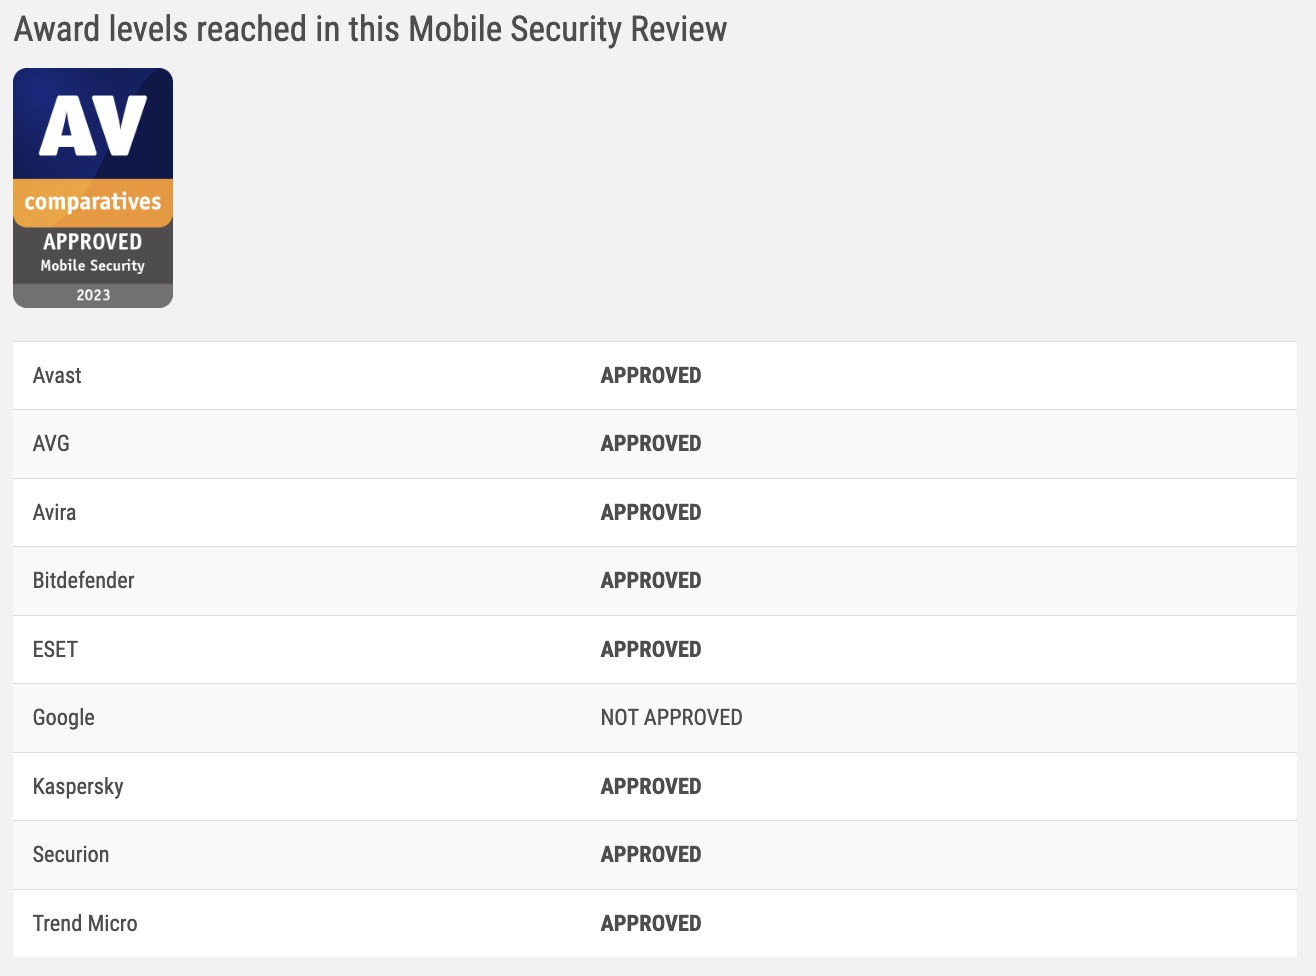
Task: Click Google's NOT APPROVED status
Action: click(x=671, y=718)
